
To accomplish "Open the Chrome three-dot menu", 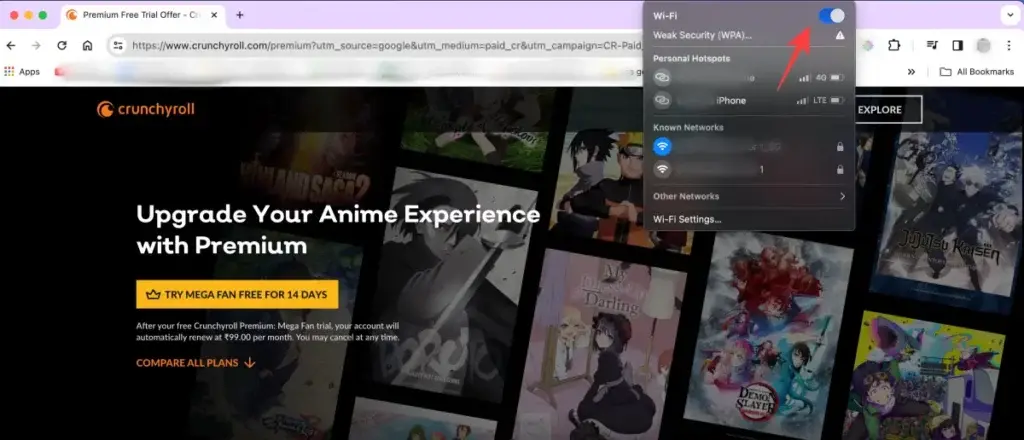I will 1008,46.
